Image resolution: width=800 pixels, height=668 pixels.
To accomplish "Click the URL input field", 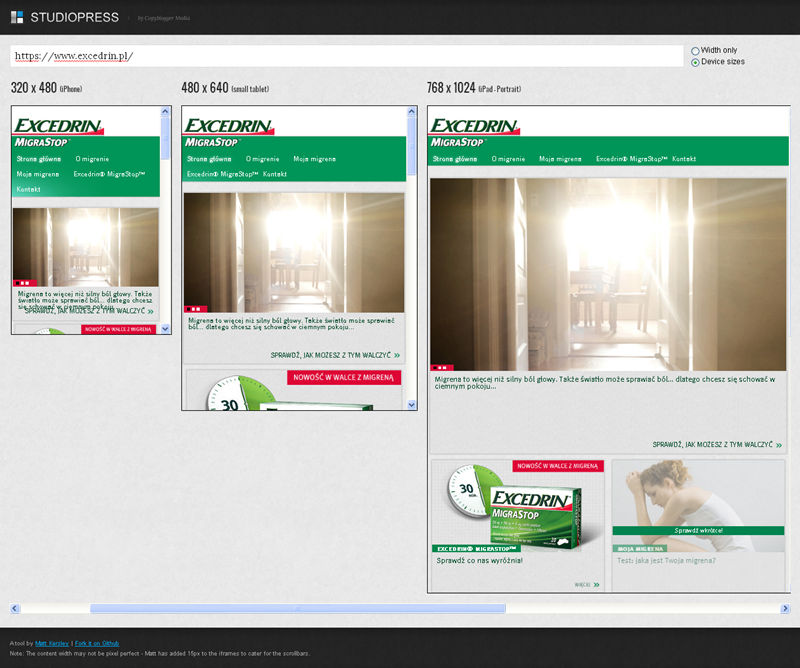I will coord(346,56).
